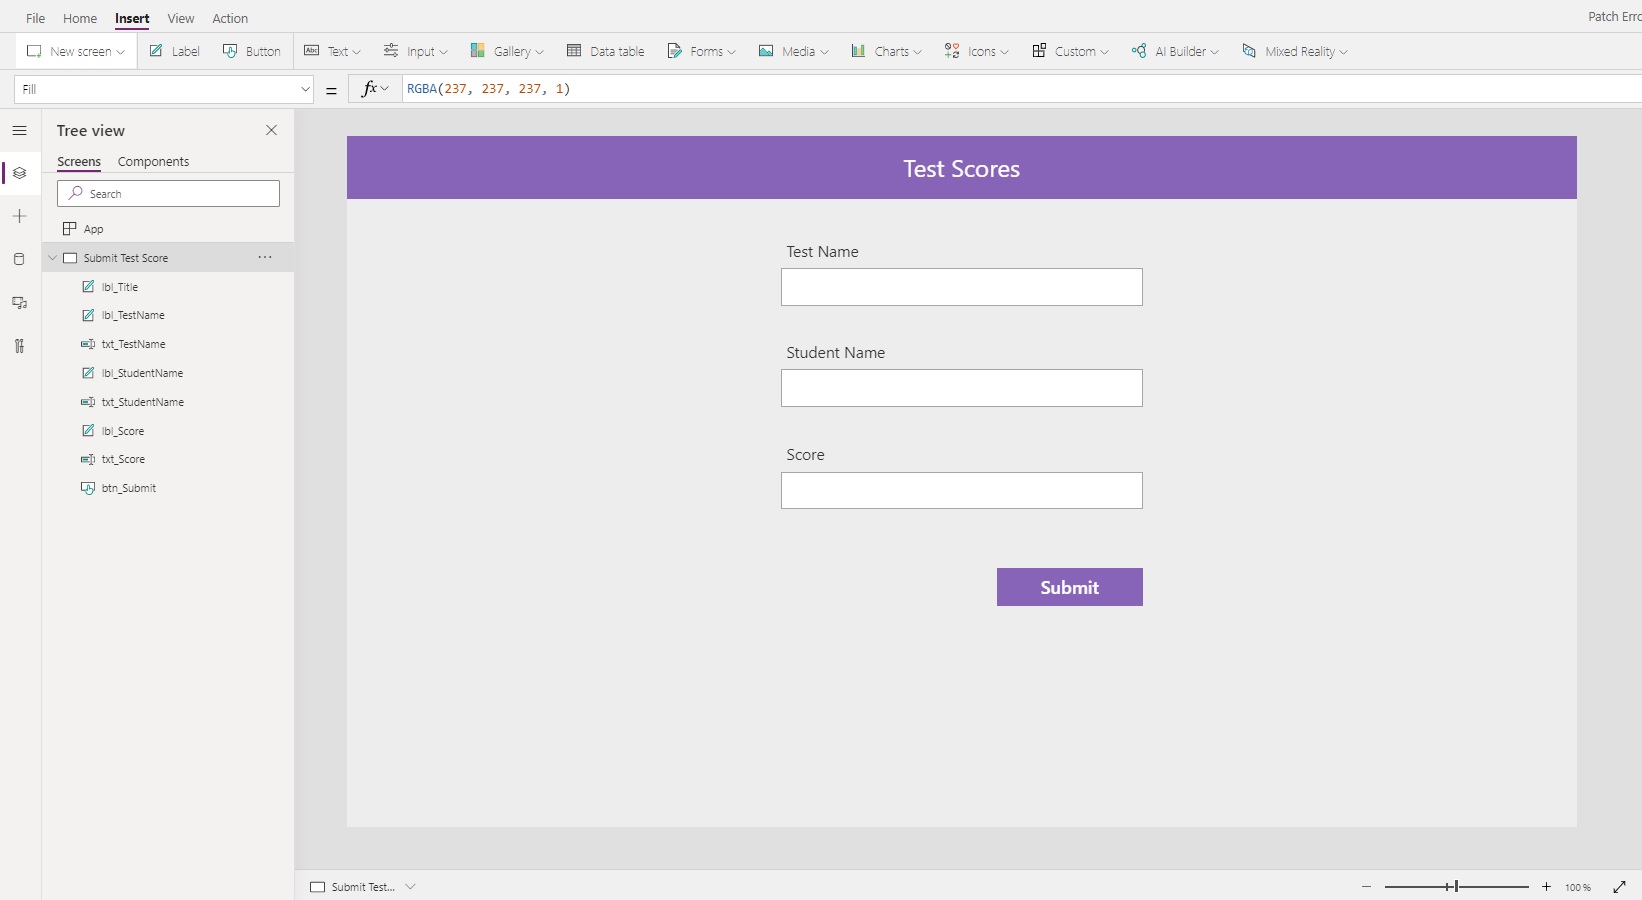Image resolution: width=1642 pixels, height=900 pixels.
Task: Select the Tree view layers icon
Action: click(x=20, y=173)
